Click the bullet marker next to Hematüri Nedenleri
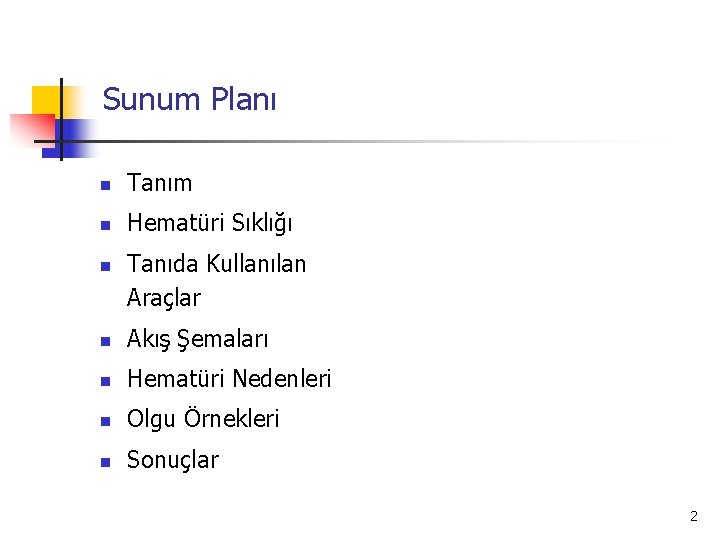This screenshot has width=720, height=540. click(x=106, y=381)
